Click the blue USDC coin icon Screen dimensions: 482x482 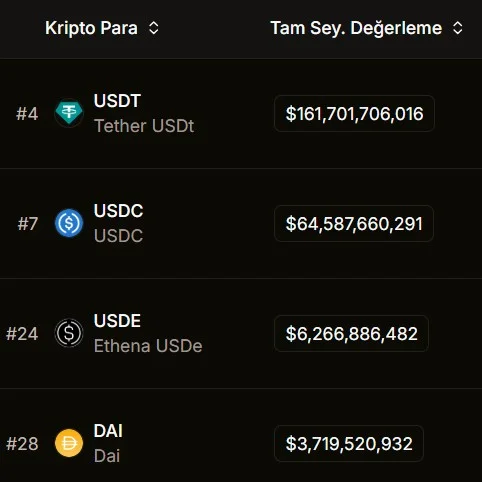[69, 223]
